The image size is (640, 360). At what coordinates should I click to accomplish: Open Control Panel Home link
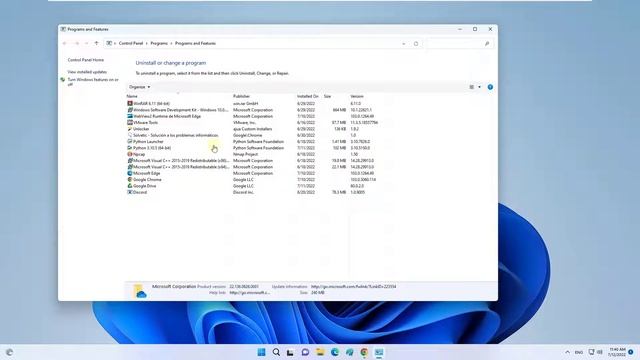86,60
